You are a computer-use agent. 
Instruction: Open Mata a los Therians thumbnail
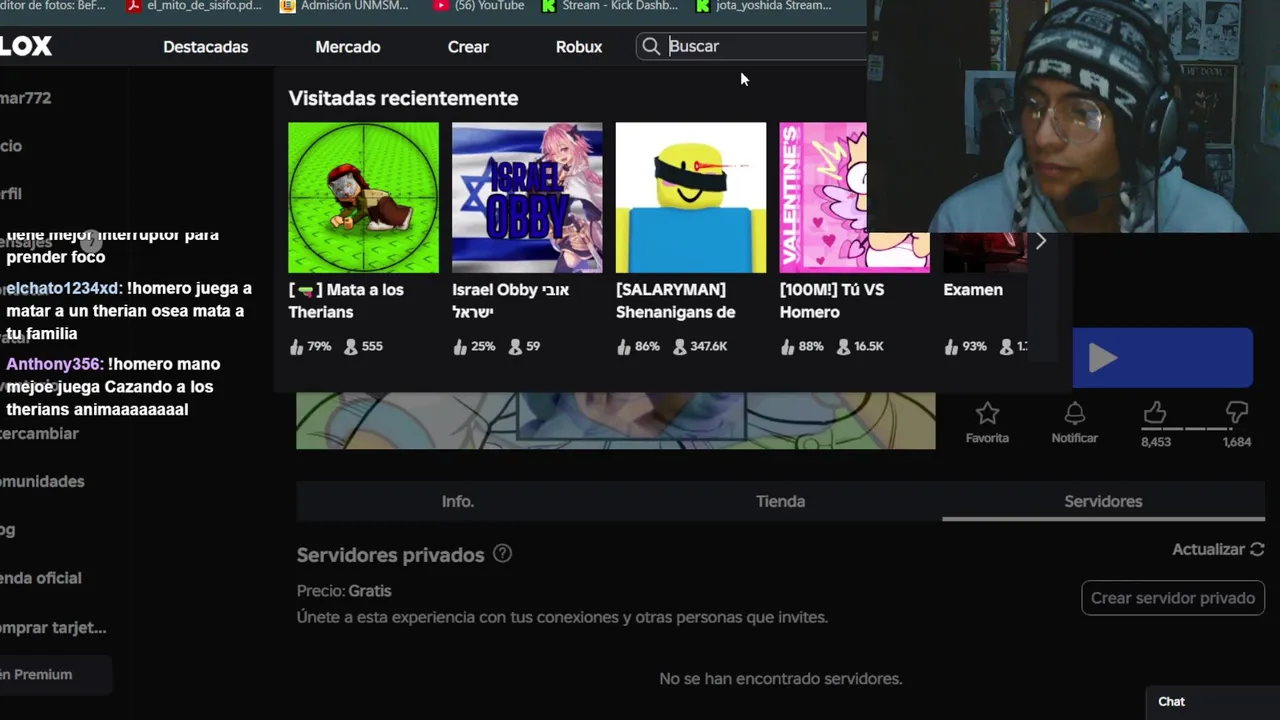pyautogui.click(x=363, y=197)
